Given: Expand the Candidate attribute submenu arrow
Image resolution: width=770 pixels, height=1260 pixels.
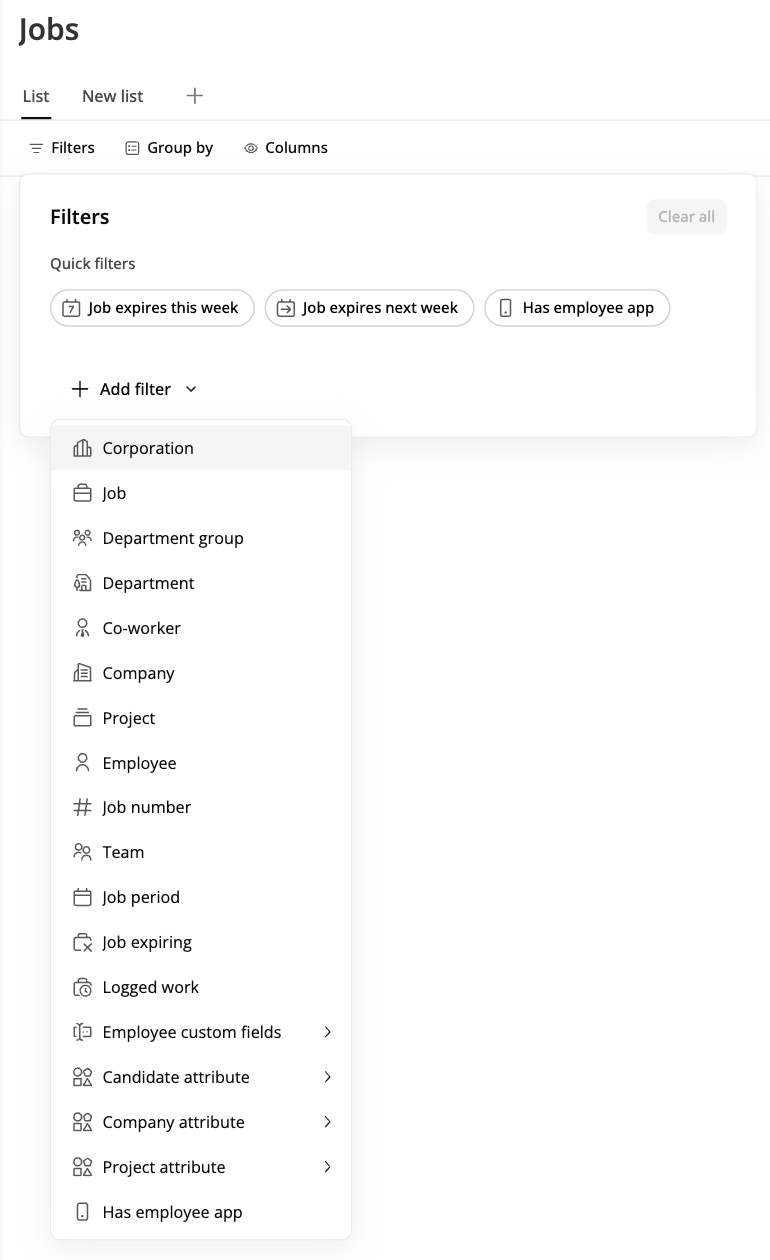Looking at the screenshot, I should [327, 1077].
